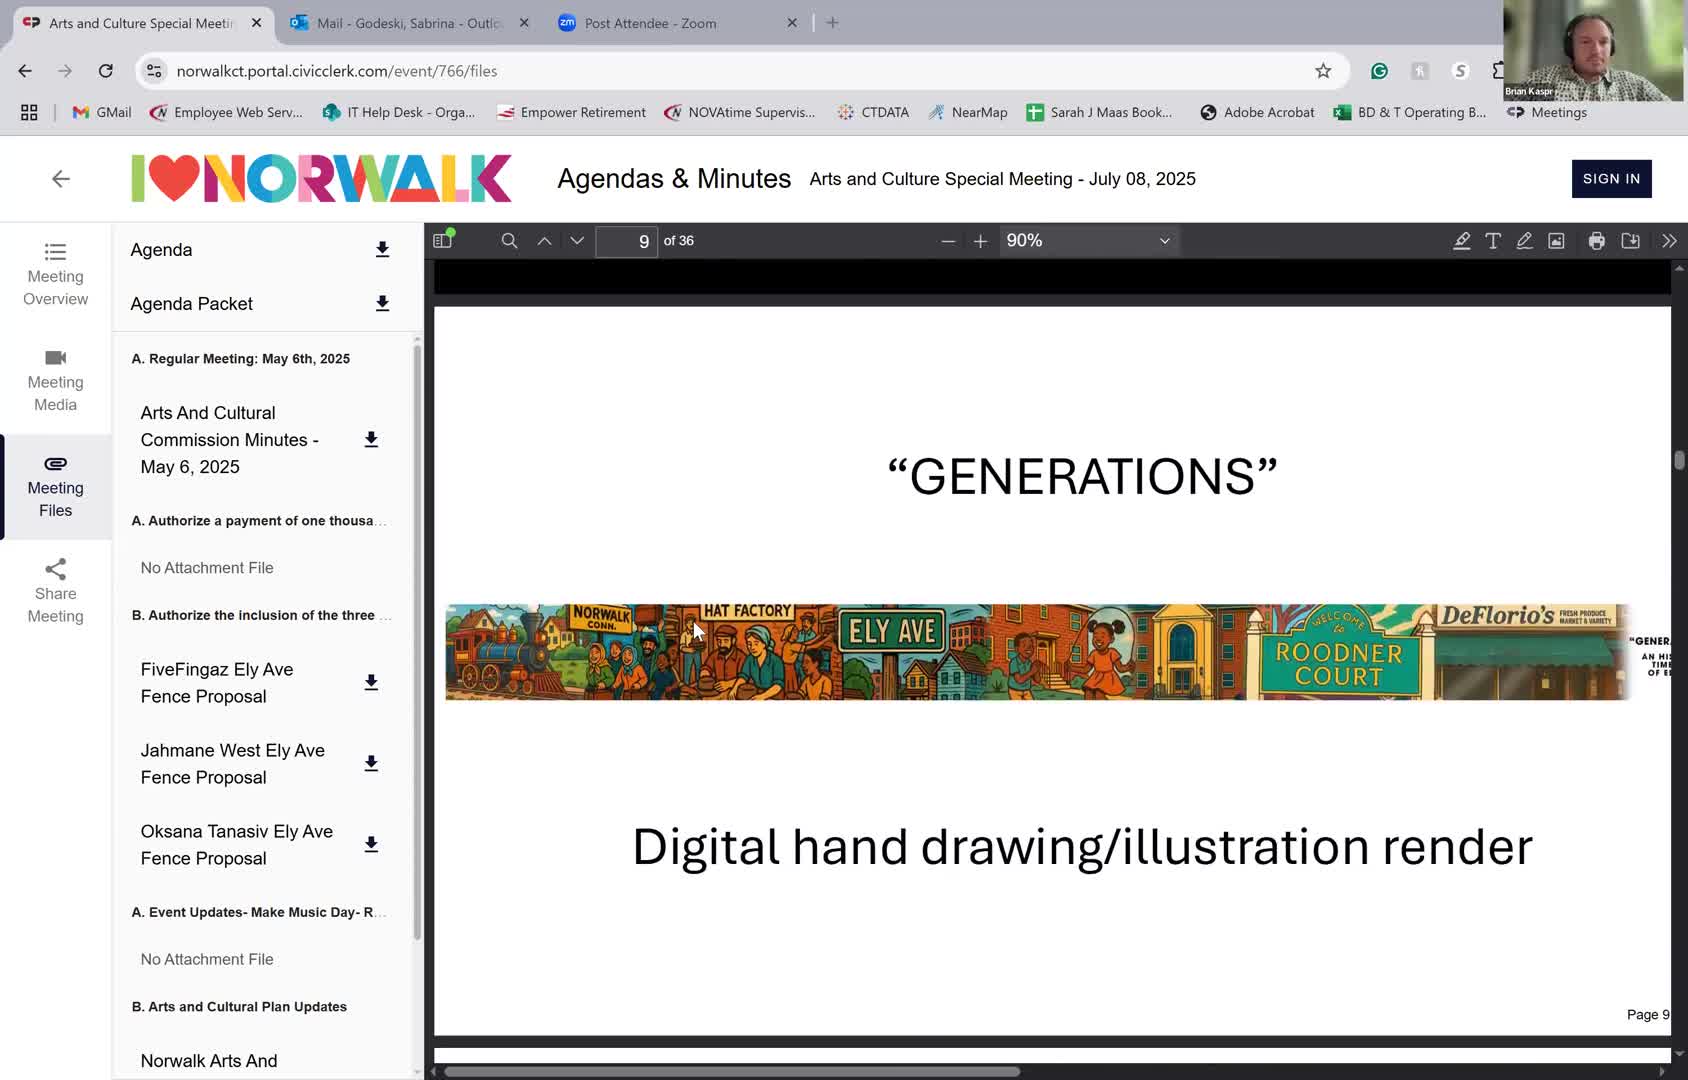
Task: Click the page number field showing 9
Action: pyautogui.click(x=626, y=241)
